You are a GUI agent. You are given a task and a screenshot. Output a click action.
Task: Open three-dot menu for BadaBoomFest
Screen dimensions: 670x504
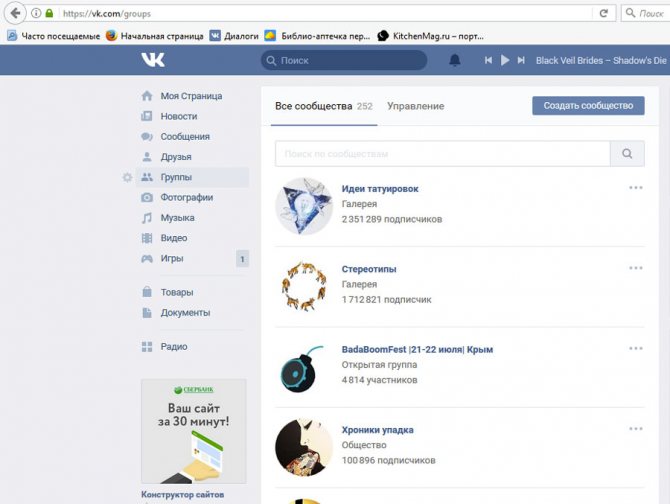[635, 348]
